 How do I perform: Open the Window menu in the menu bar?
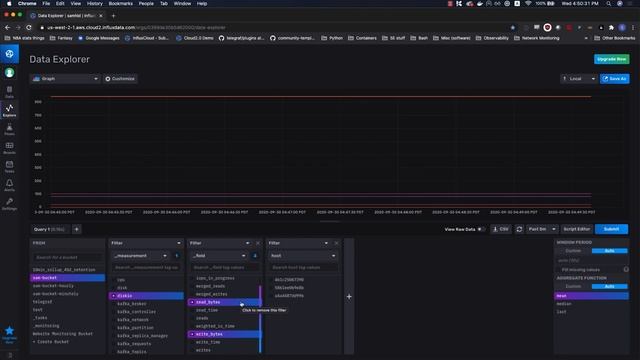(x=182, y=4)
